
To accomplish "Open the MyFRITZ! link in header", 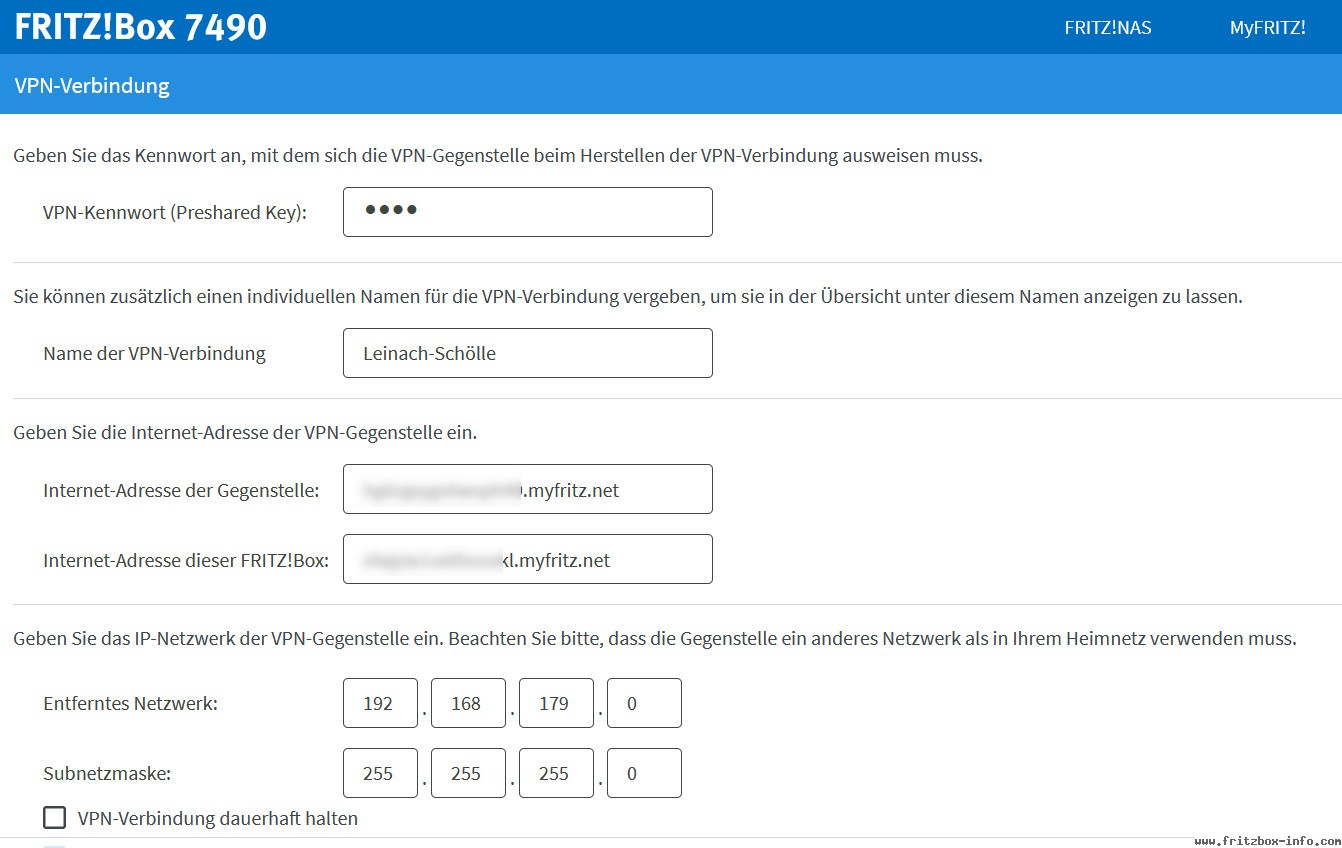I will [1267, 28].
